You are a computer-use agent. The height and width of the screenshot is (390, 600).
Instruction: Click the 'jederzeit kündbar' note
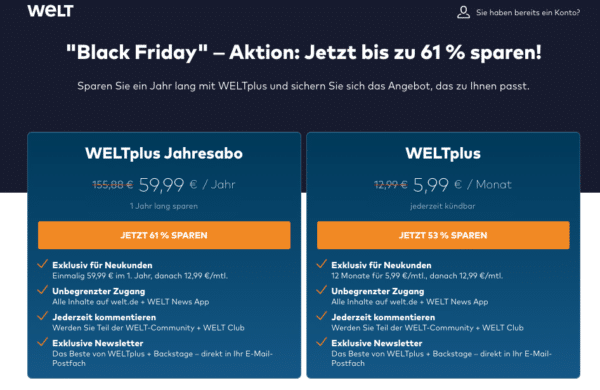tap(443, 206)
